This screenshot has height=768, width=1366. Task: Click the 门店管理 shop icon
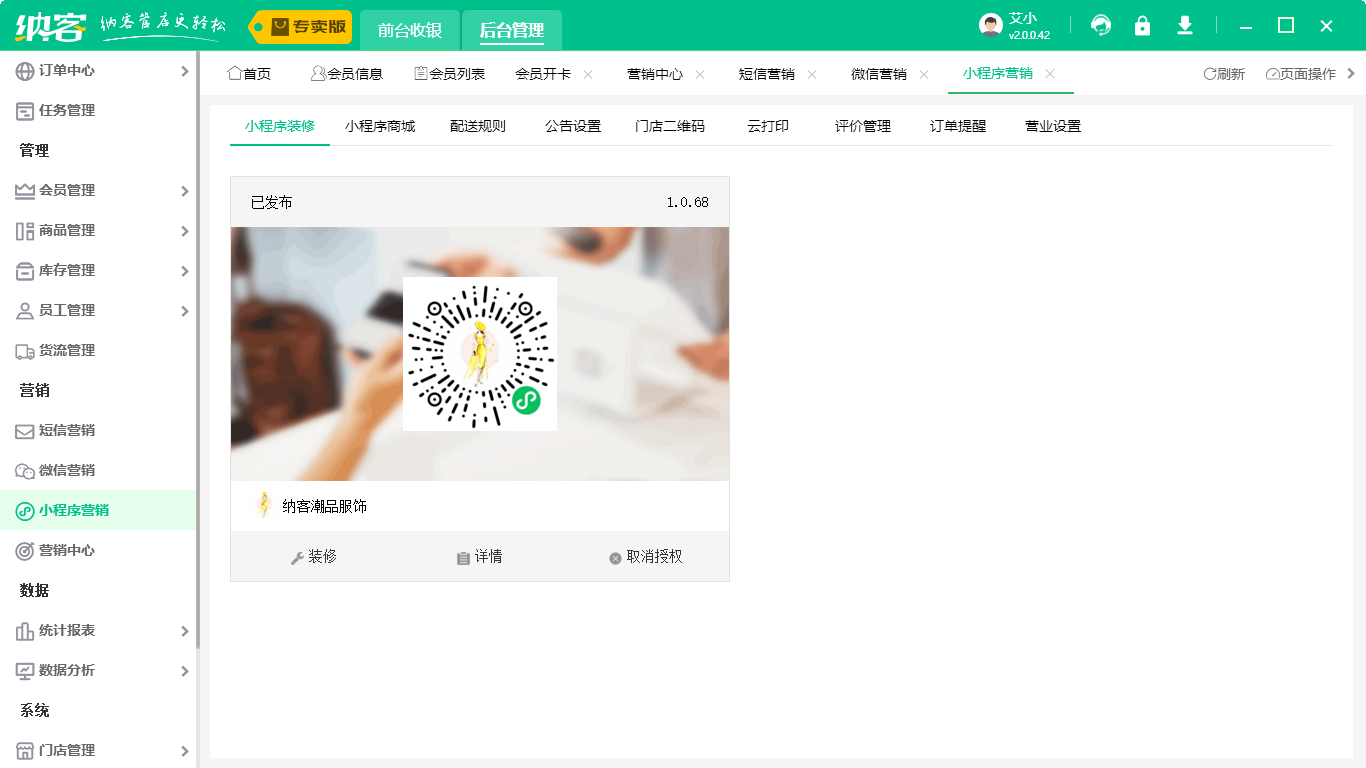click(x=25, y=751)
